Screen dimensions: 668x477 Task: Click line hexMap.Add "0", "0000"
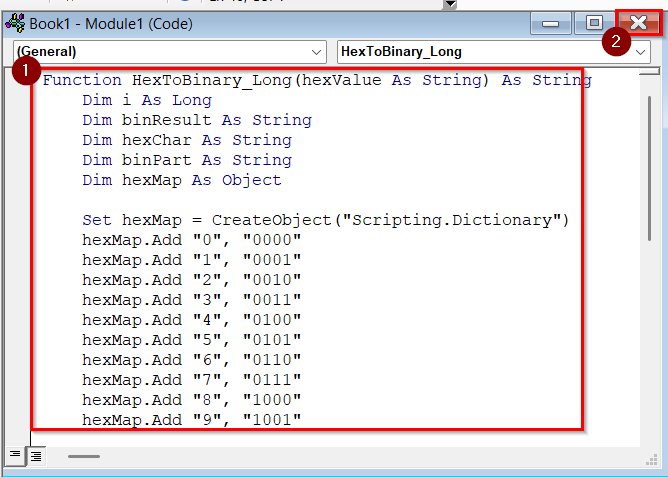point(192,241)
